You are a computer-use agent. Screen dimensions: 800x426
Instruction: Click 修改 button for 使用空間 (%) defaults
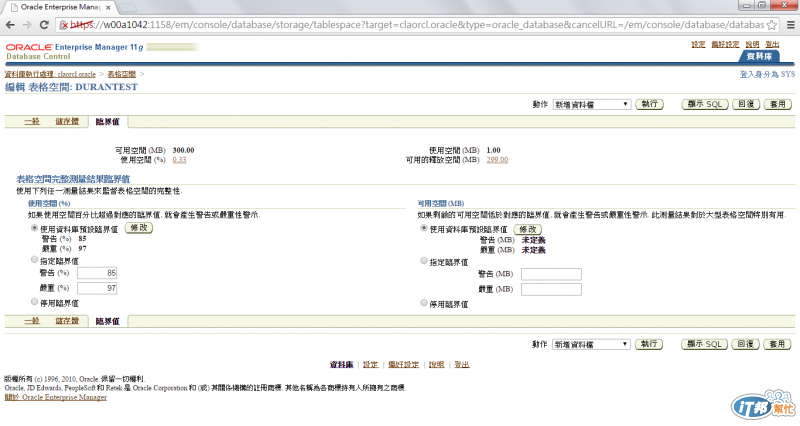coord(139,228)
